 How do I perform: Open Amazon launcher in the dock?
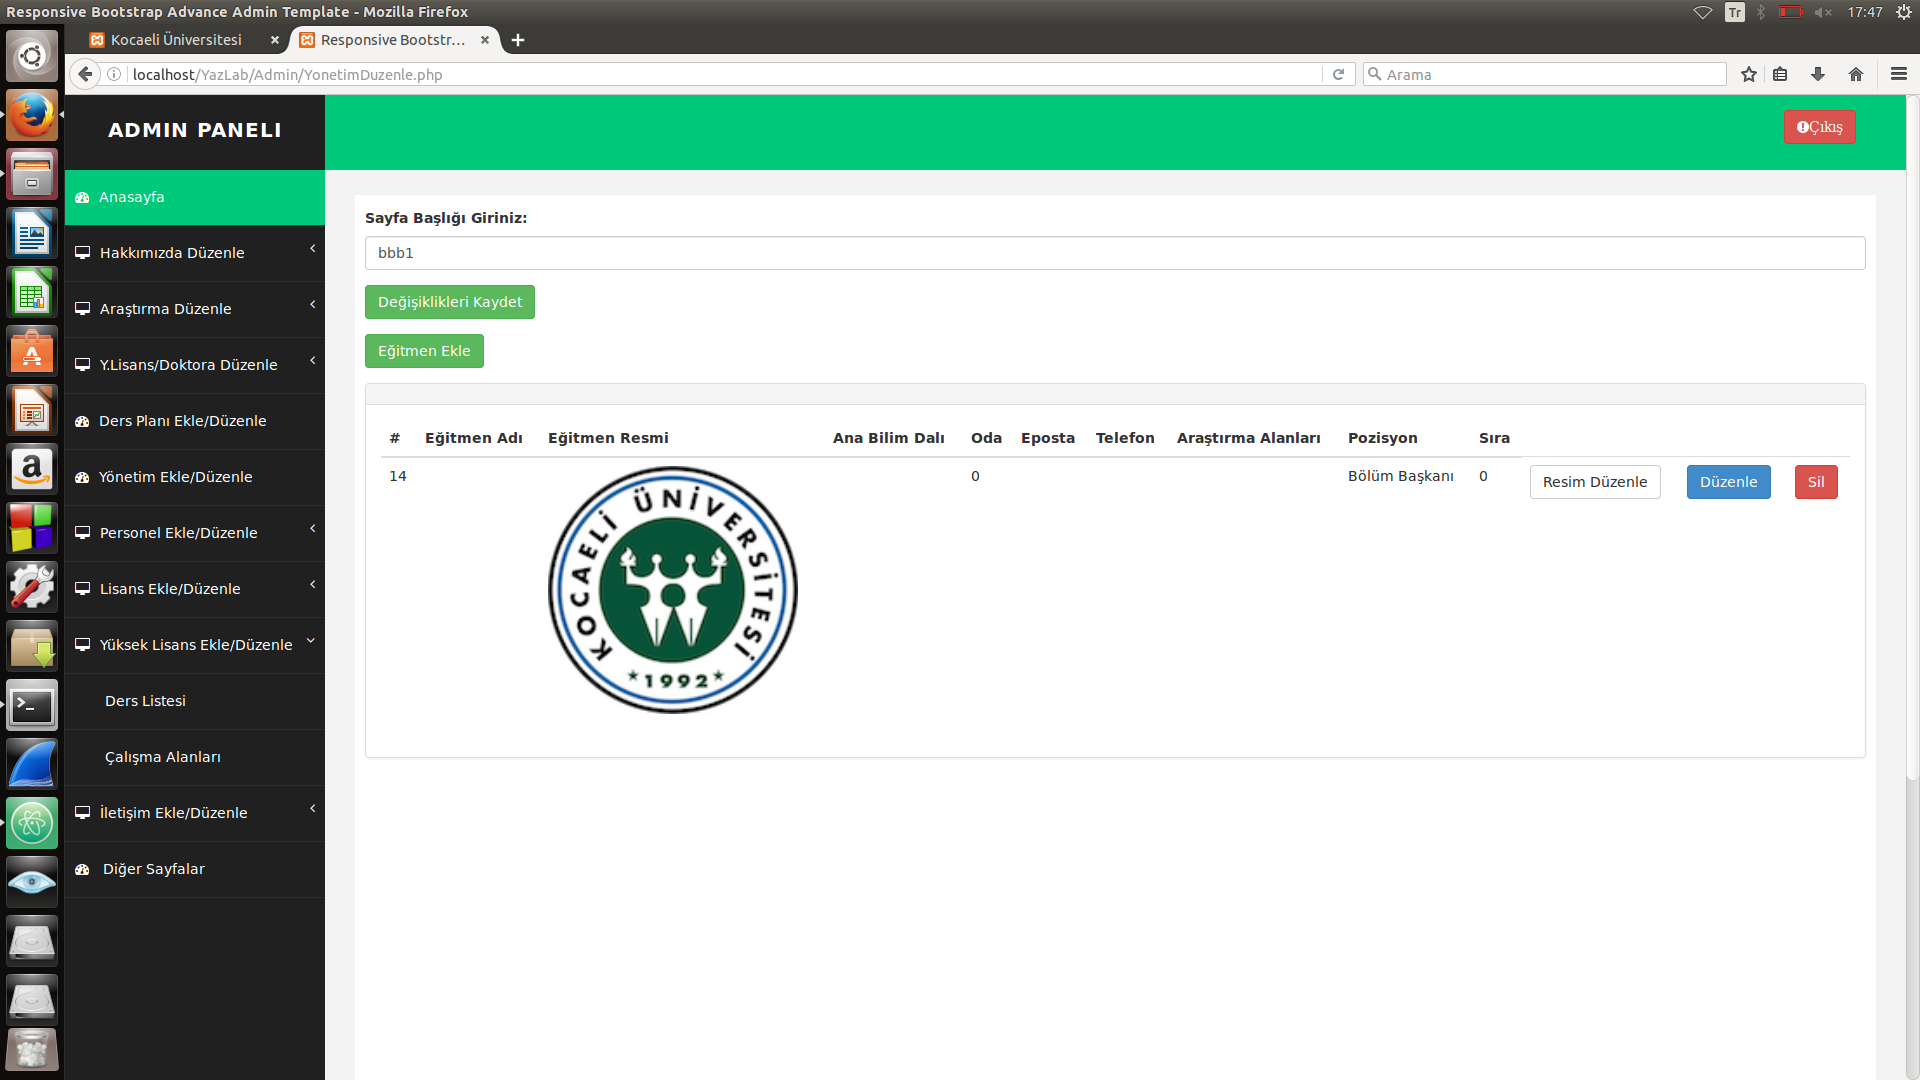pyautogui.click(x=32, y=469)
